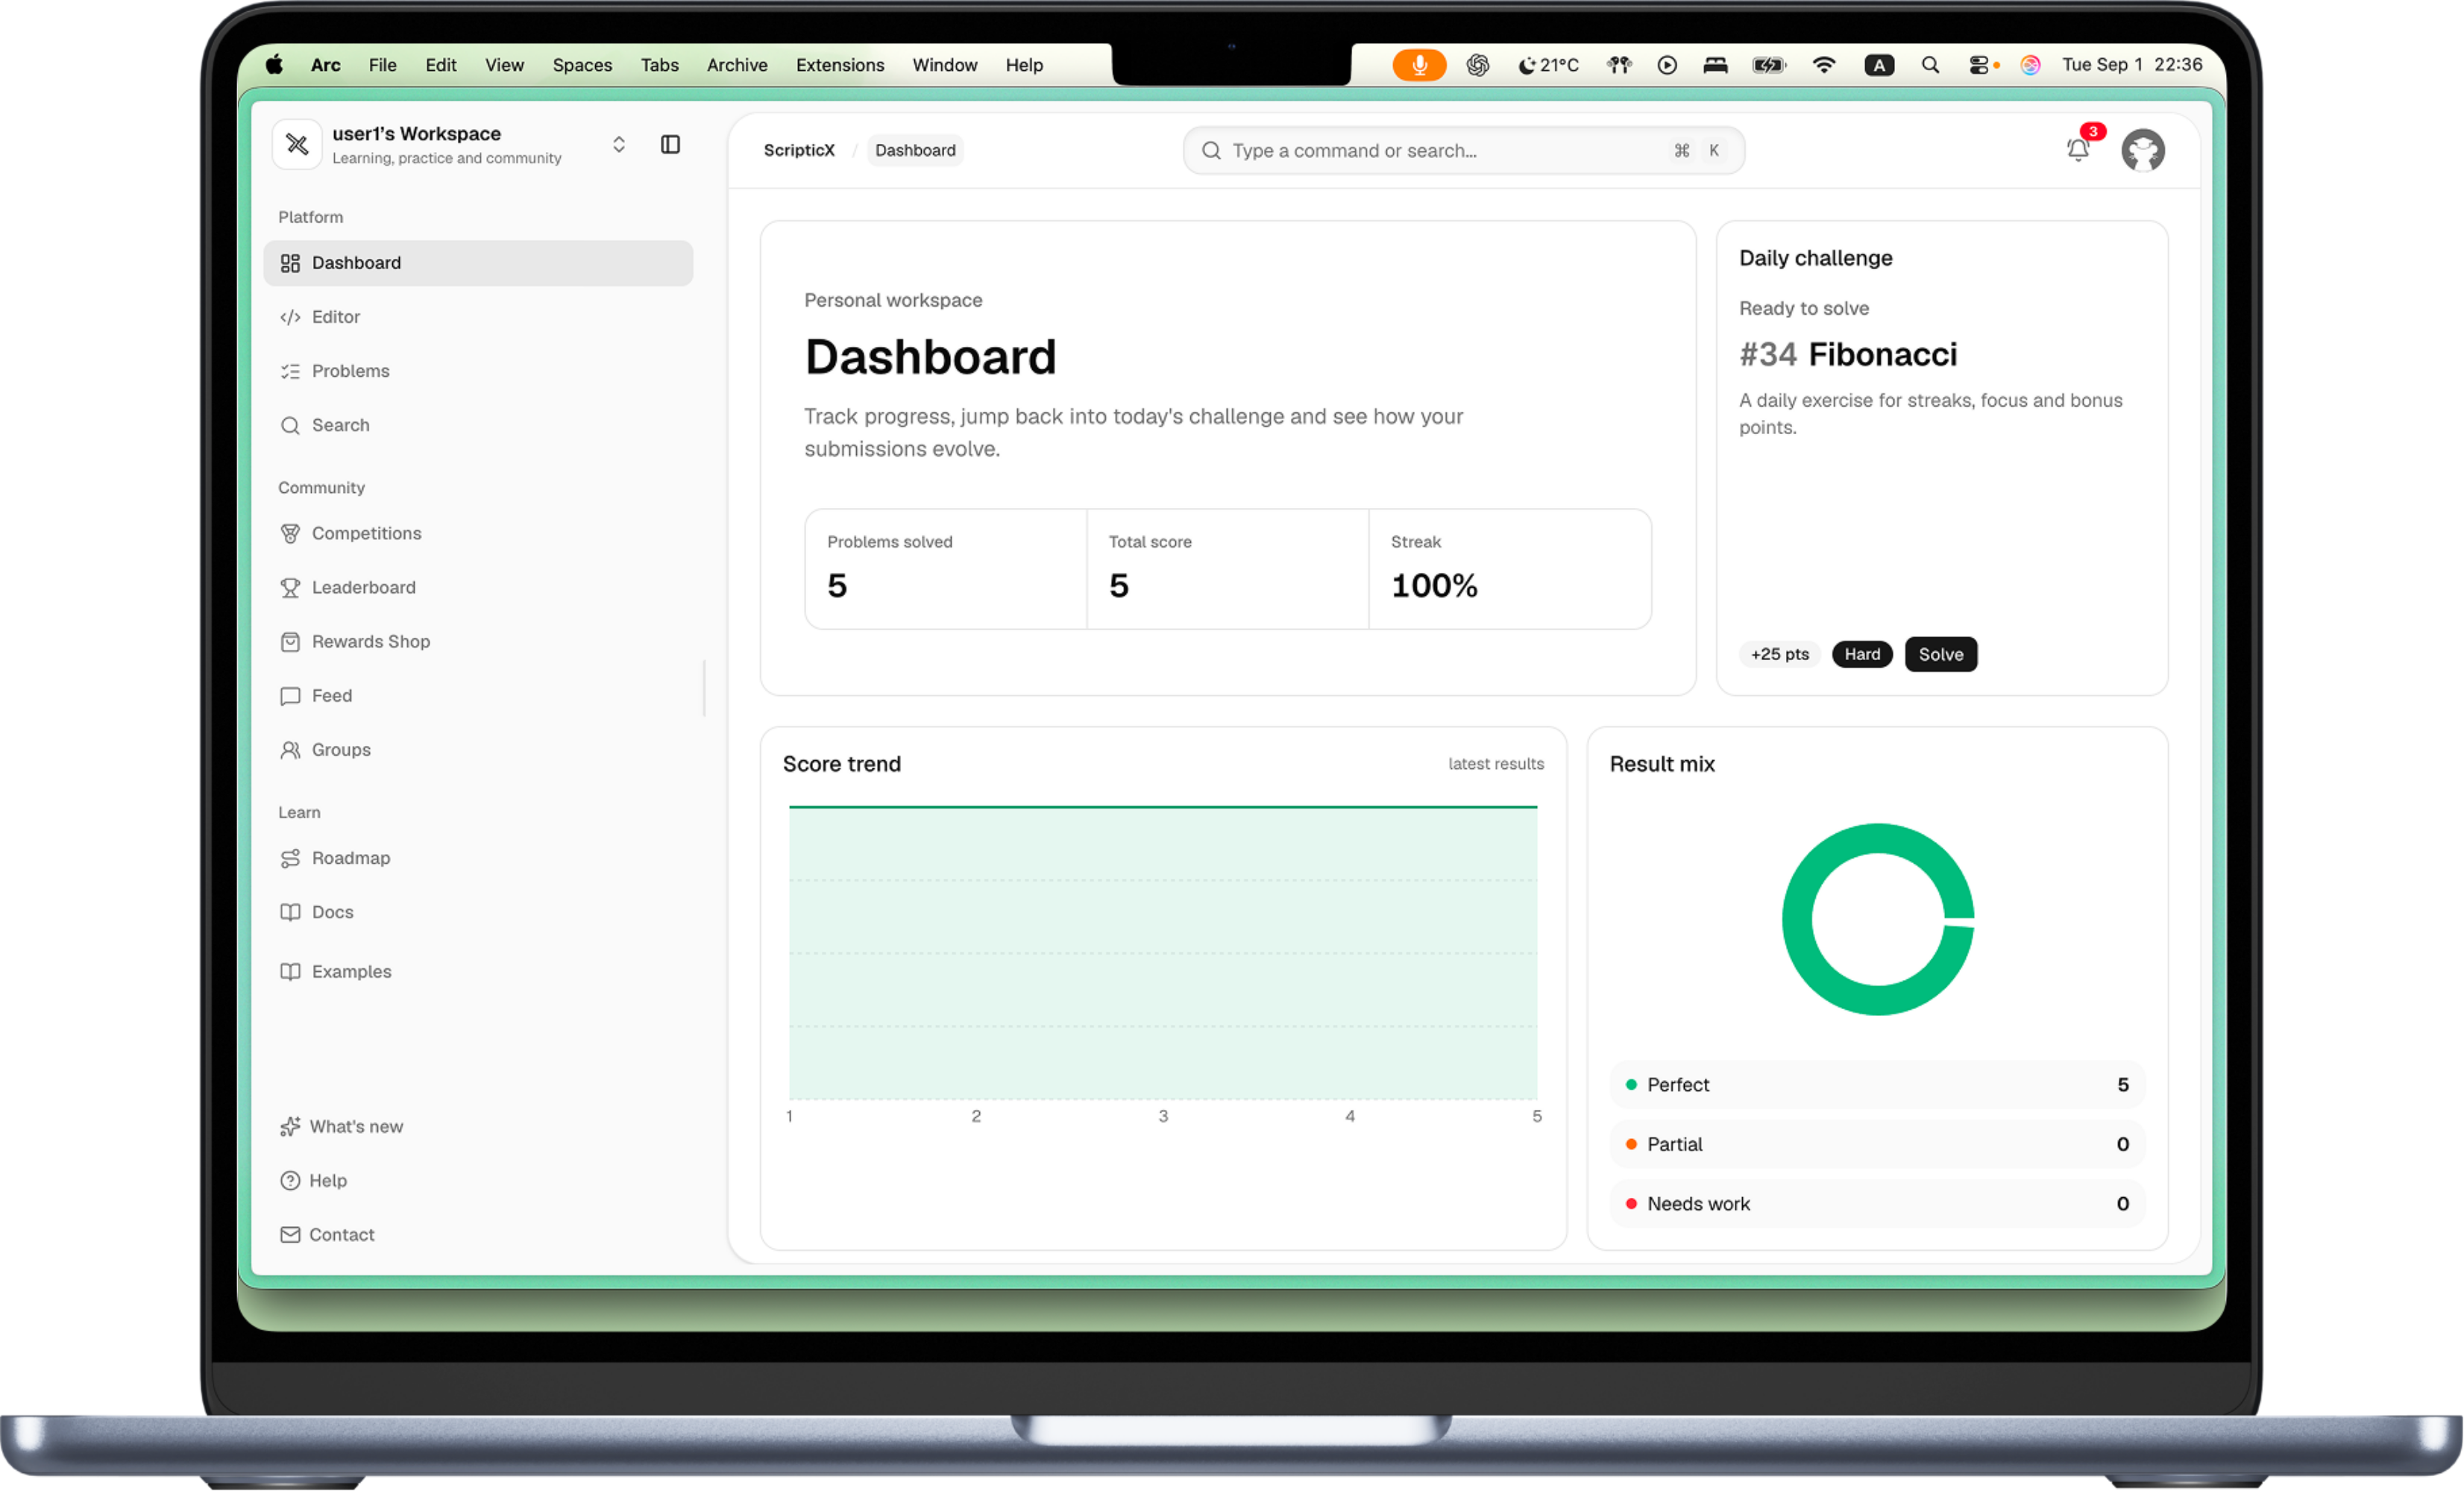
Task: Select the Needs work legend row
Action: pyautogui.click(x=1877, y=1203)
